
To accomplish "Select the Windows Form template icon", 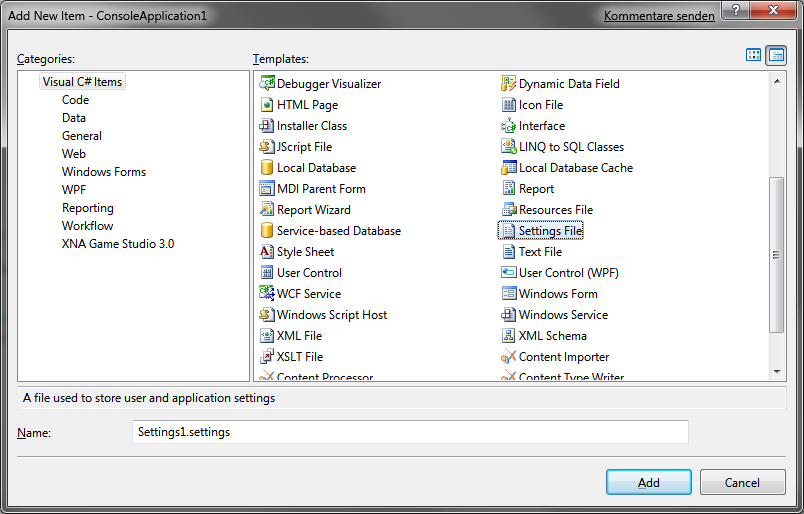I will [509, 294].
